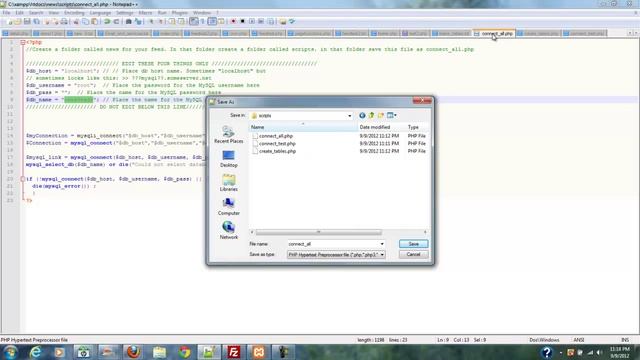Click the Print toolbar icon in Notepad++
Image resolution: width=640 pixels, height=360 pixels.
tap(64, 21)
